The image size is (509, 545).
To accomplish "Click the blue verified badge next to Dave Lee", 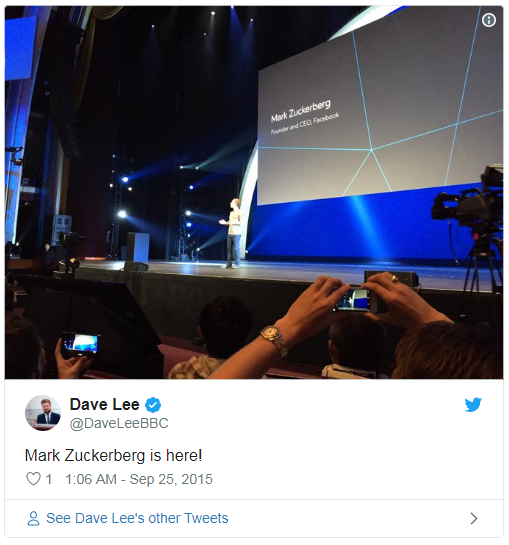I will tap(153, 405).
